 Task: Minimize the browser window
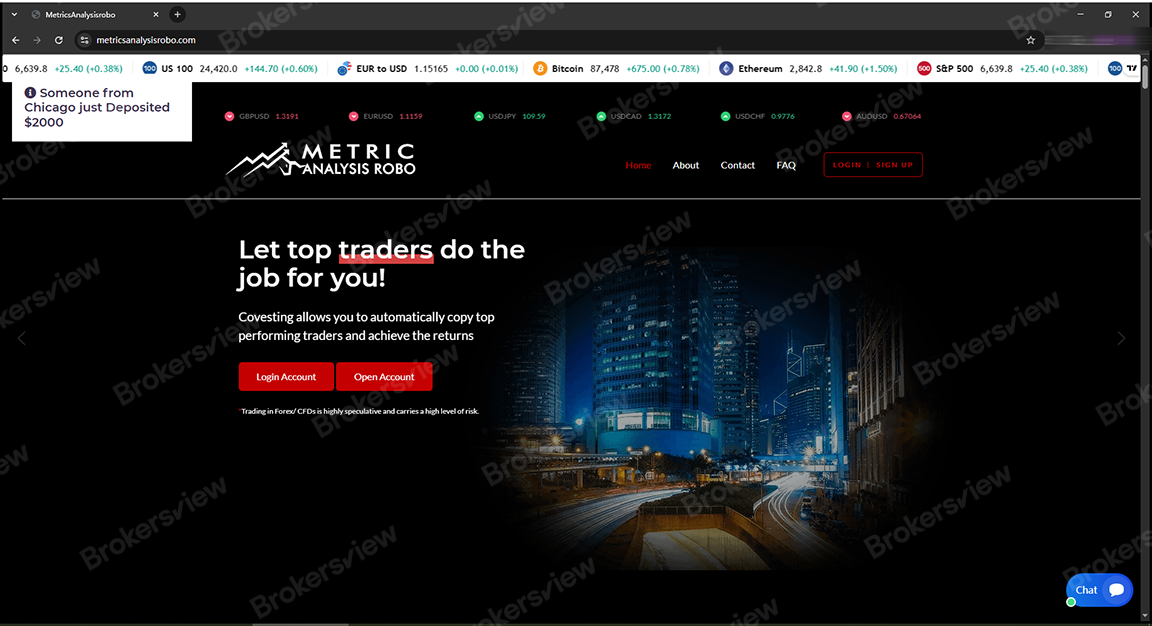point(1080,15)
